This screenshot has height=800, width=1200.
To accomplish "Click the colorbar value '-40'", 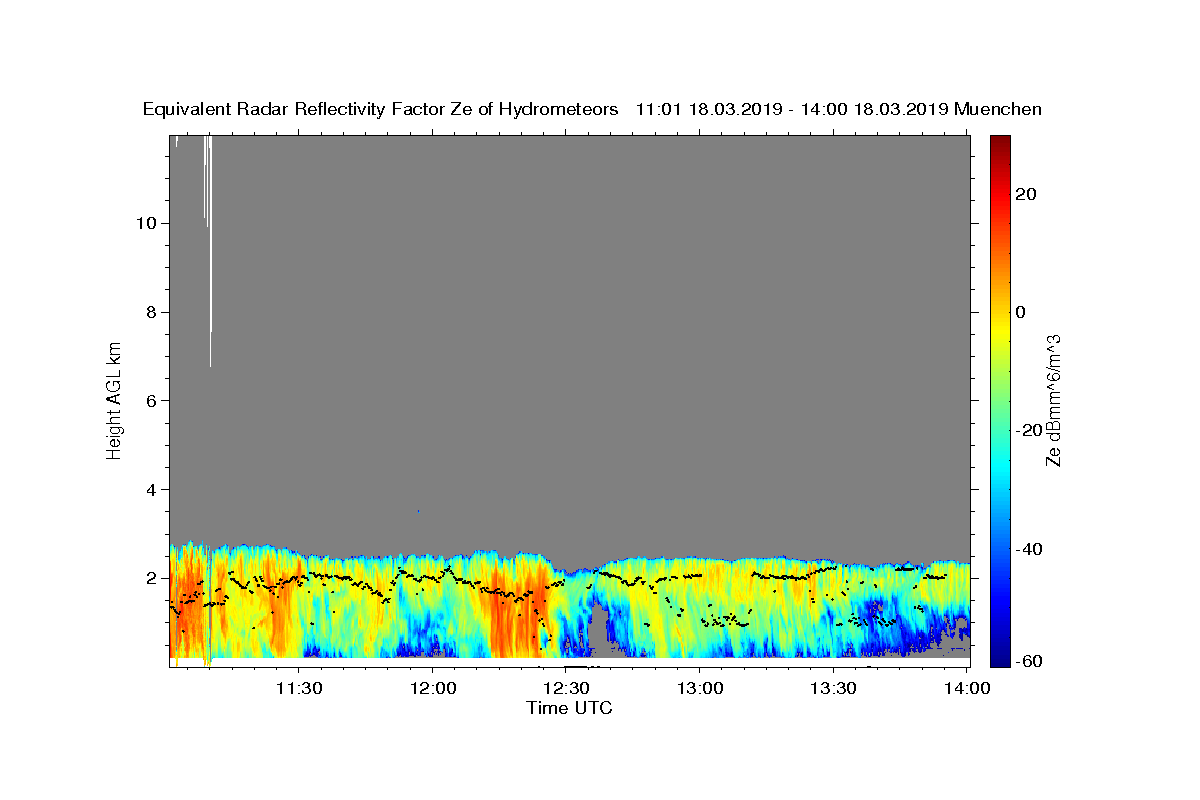I will click(1028, 549).
